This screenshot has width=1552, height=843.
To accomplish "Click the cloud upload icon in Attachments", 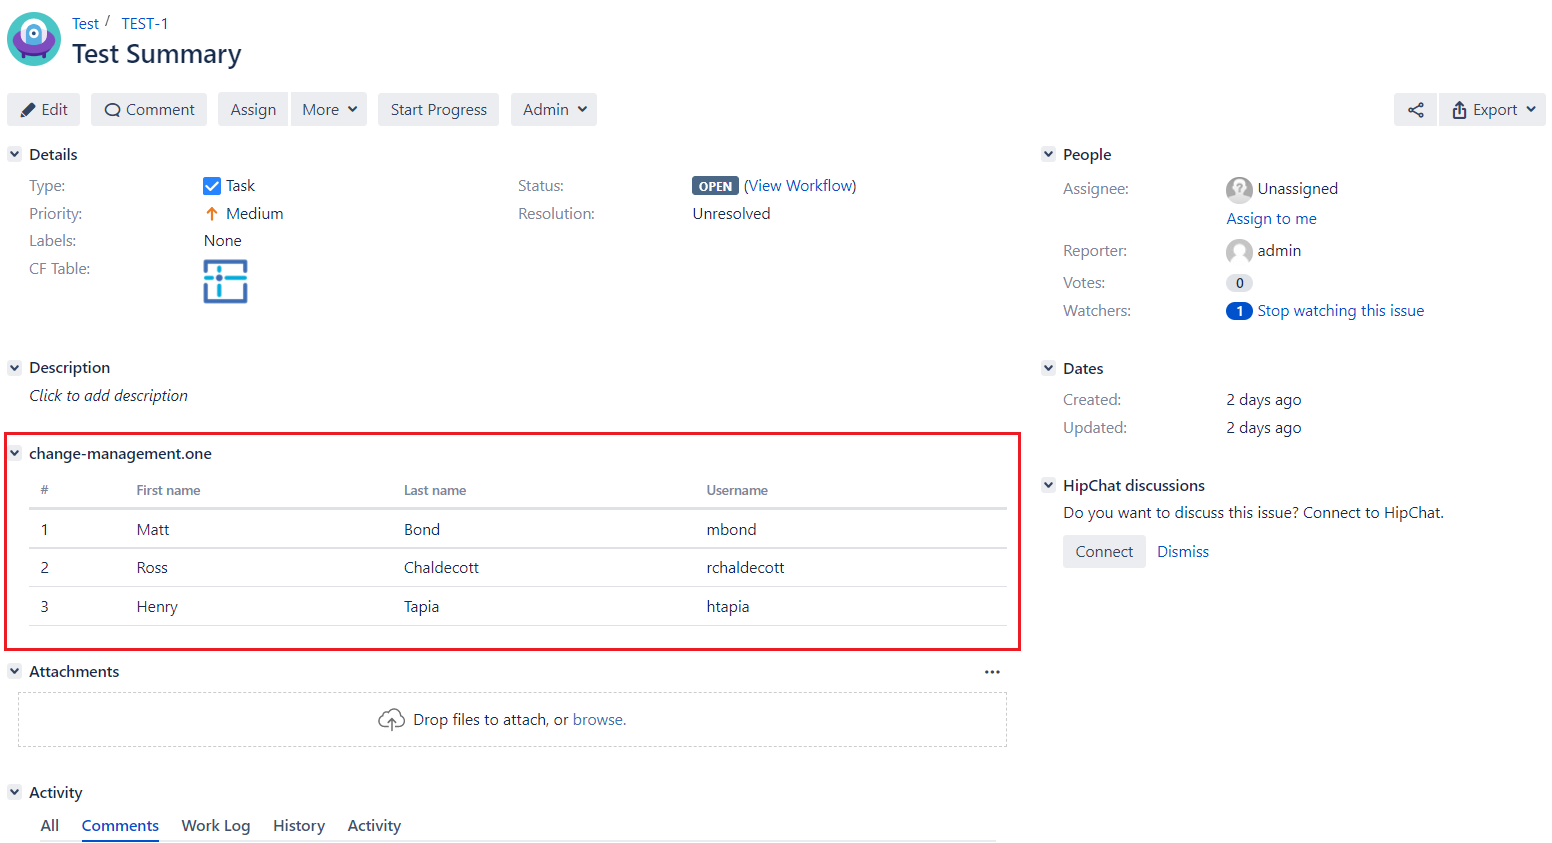I will 391,719.
